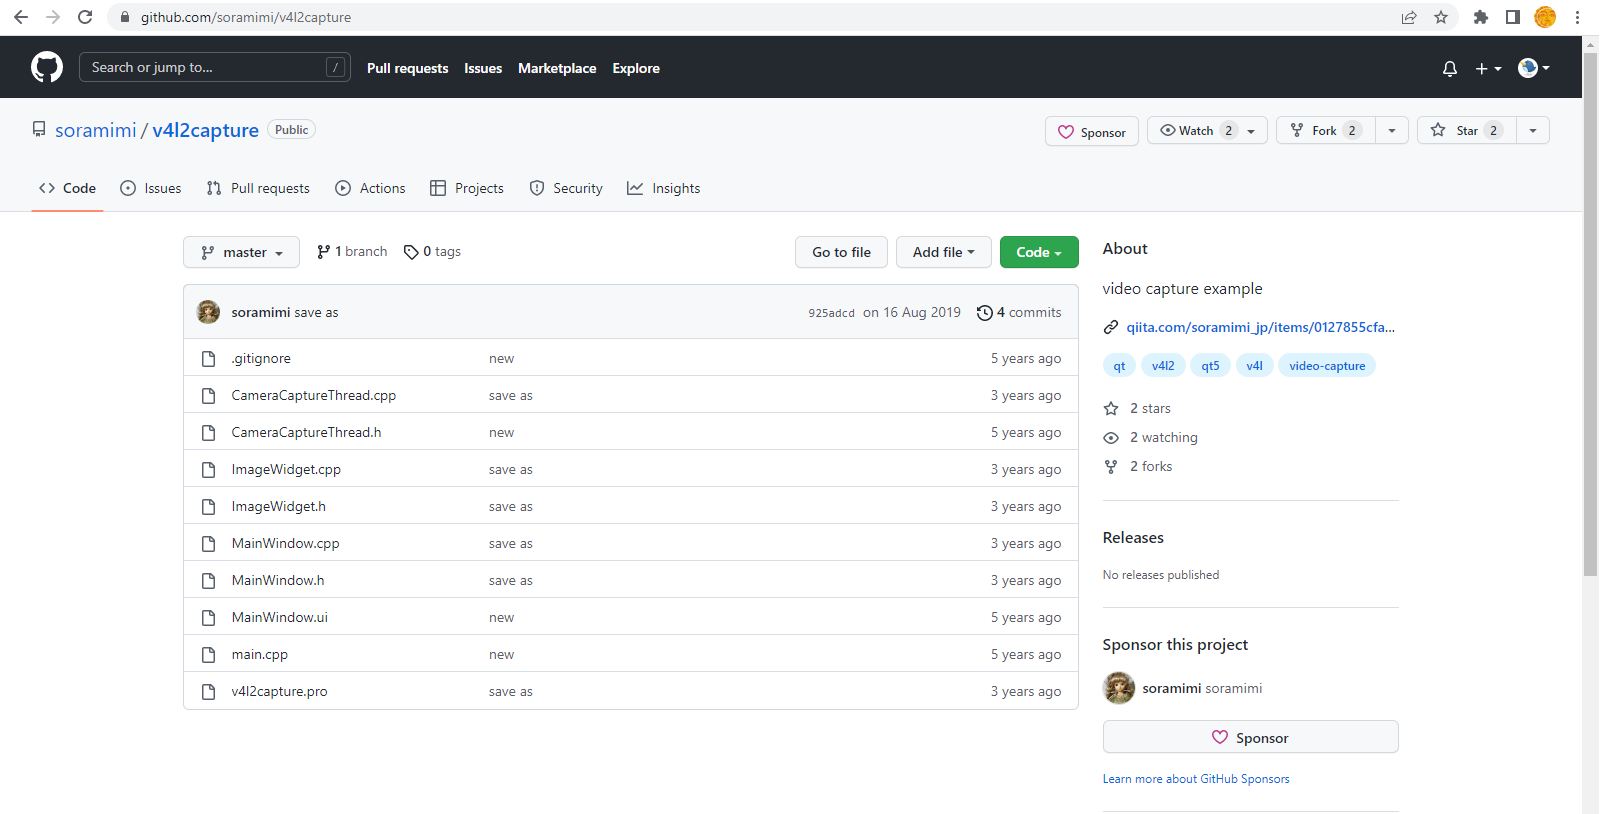1600x814 pixels.
Task: Open Chrome side panel icon
Action: tap(1513, 17)
